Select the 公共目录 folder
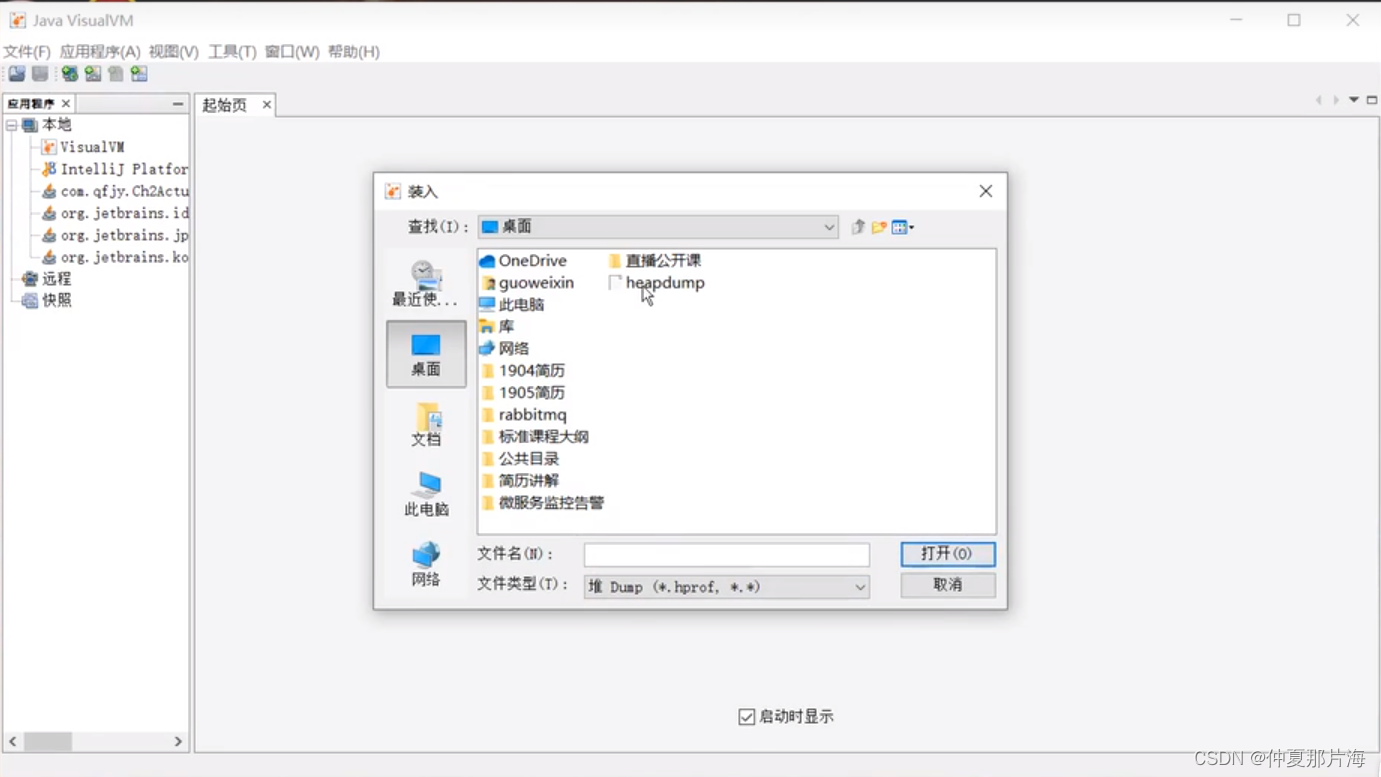The image size is (1381, 777). (x=519, y=459)
